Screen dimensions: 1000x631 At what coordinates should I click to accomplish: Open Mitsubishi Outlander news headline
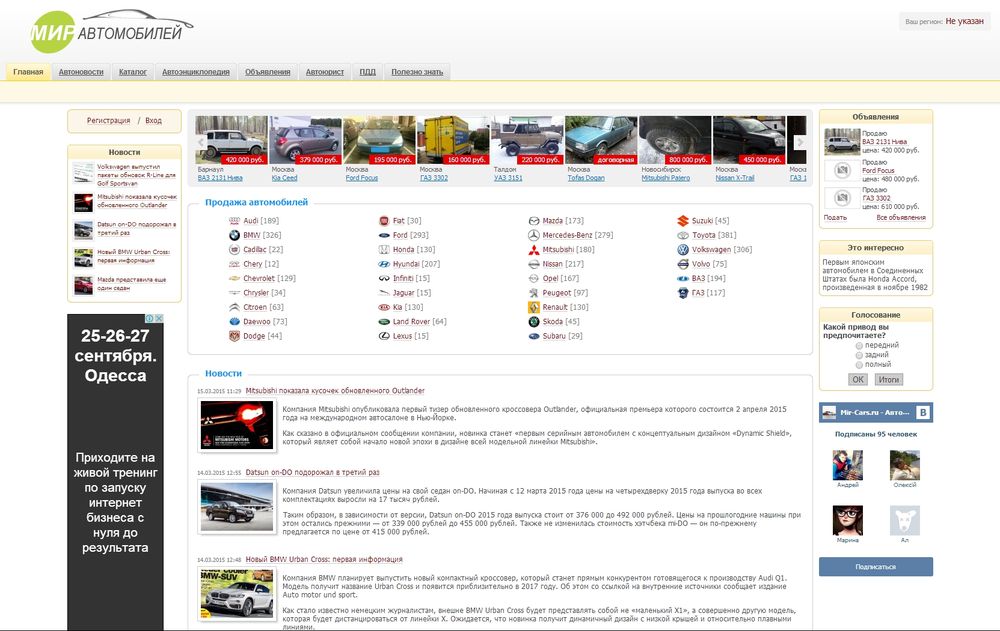pyautogui.click(x=335, y=390)
